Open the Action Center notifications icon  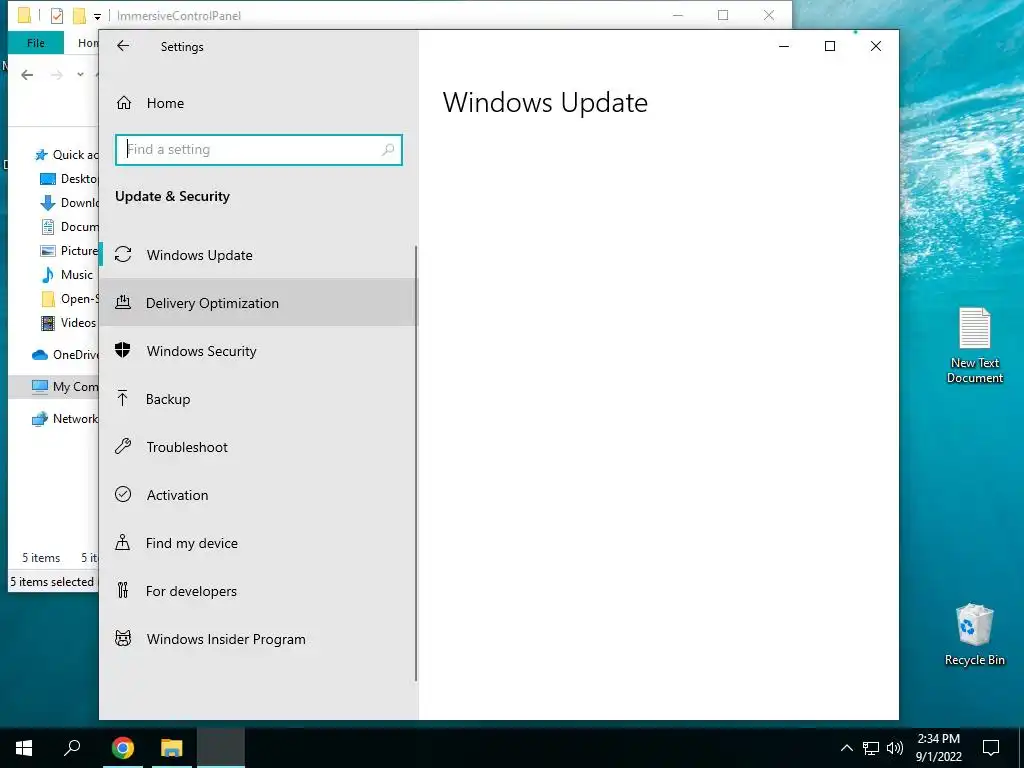[x=991, y=748]
